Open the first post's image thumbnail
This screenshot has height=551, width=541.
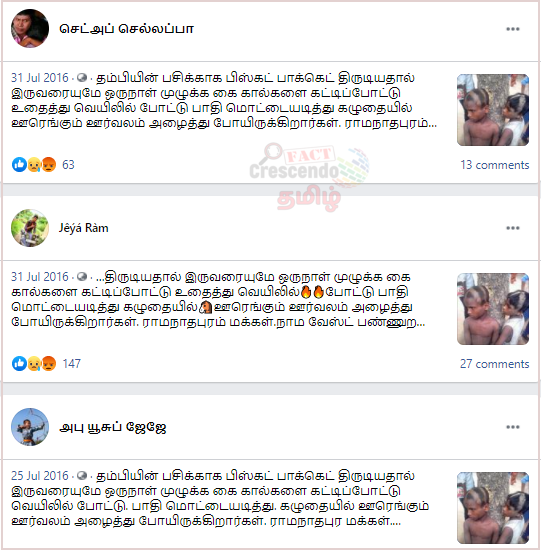(493, 110)
